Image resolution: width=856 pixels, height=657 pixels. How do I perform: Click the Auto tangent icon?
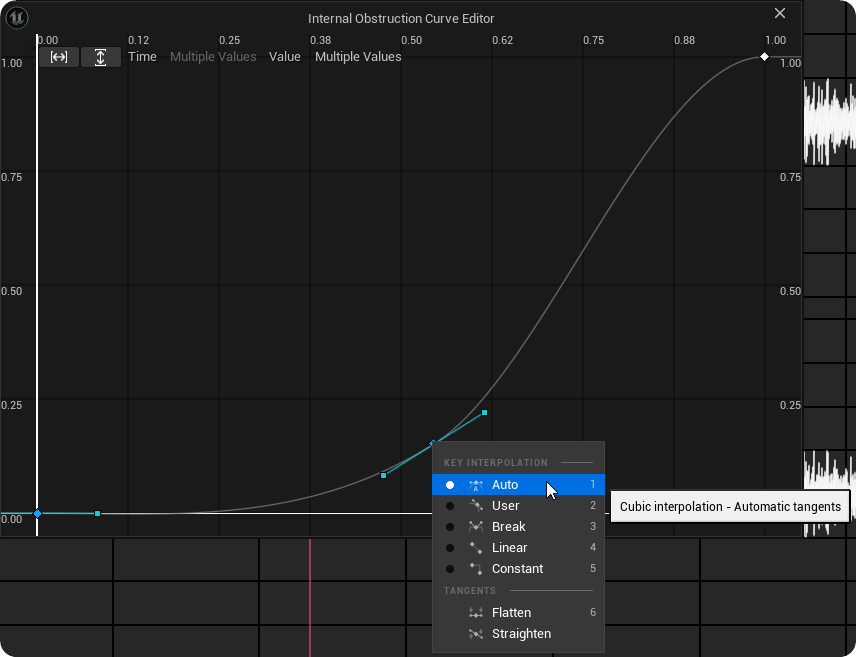pos(476,485)
